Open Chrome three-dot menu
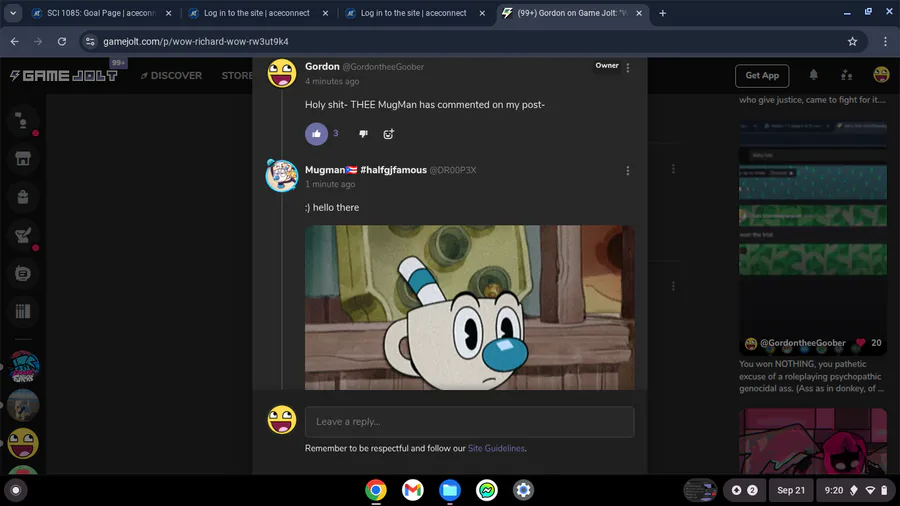 pyautogui.click(x=885, y=41)
